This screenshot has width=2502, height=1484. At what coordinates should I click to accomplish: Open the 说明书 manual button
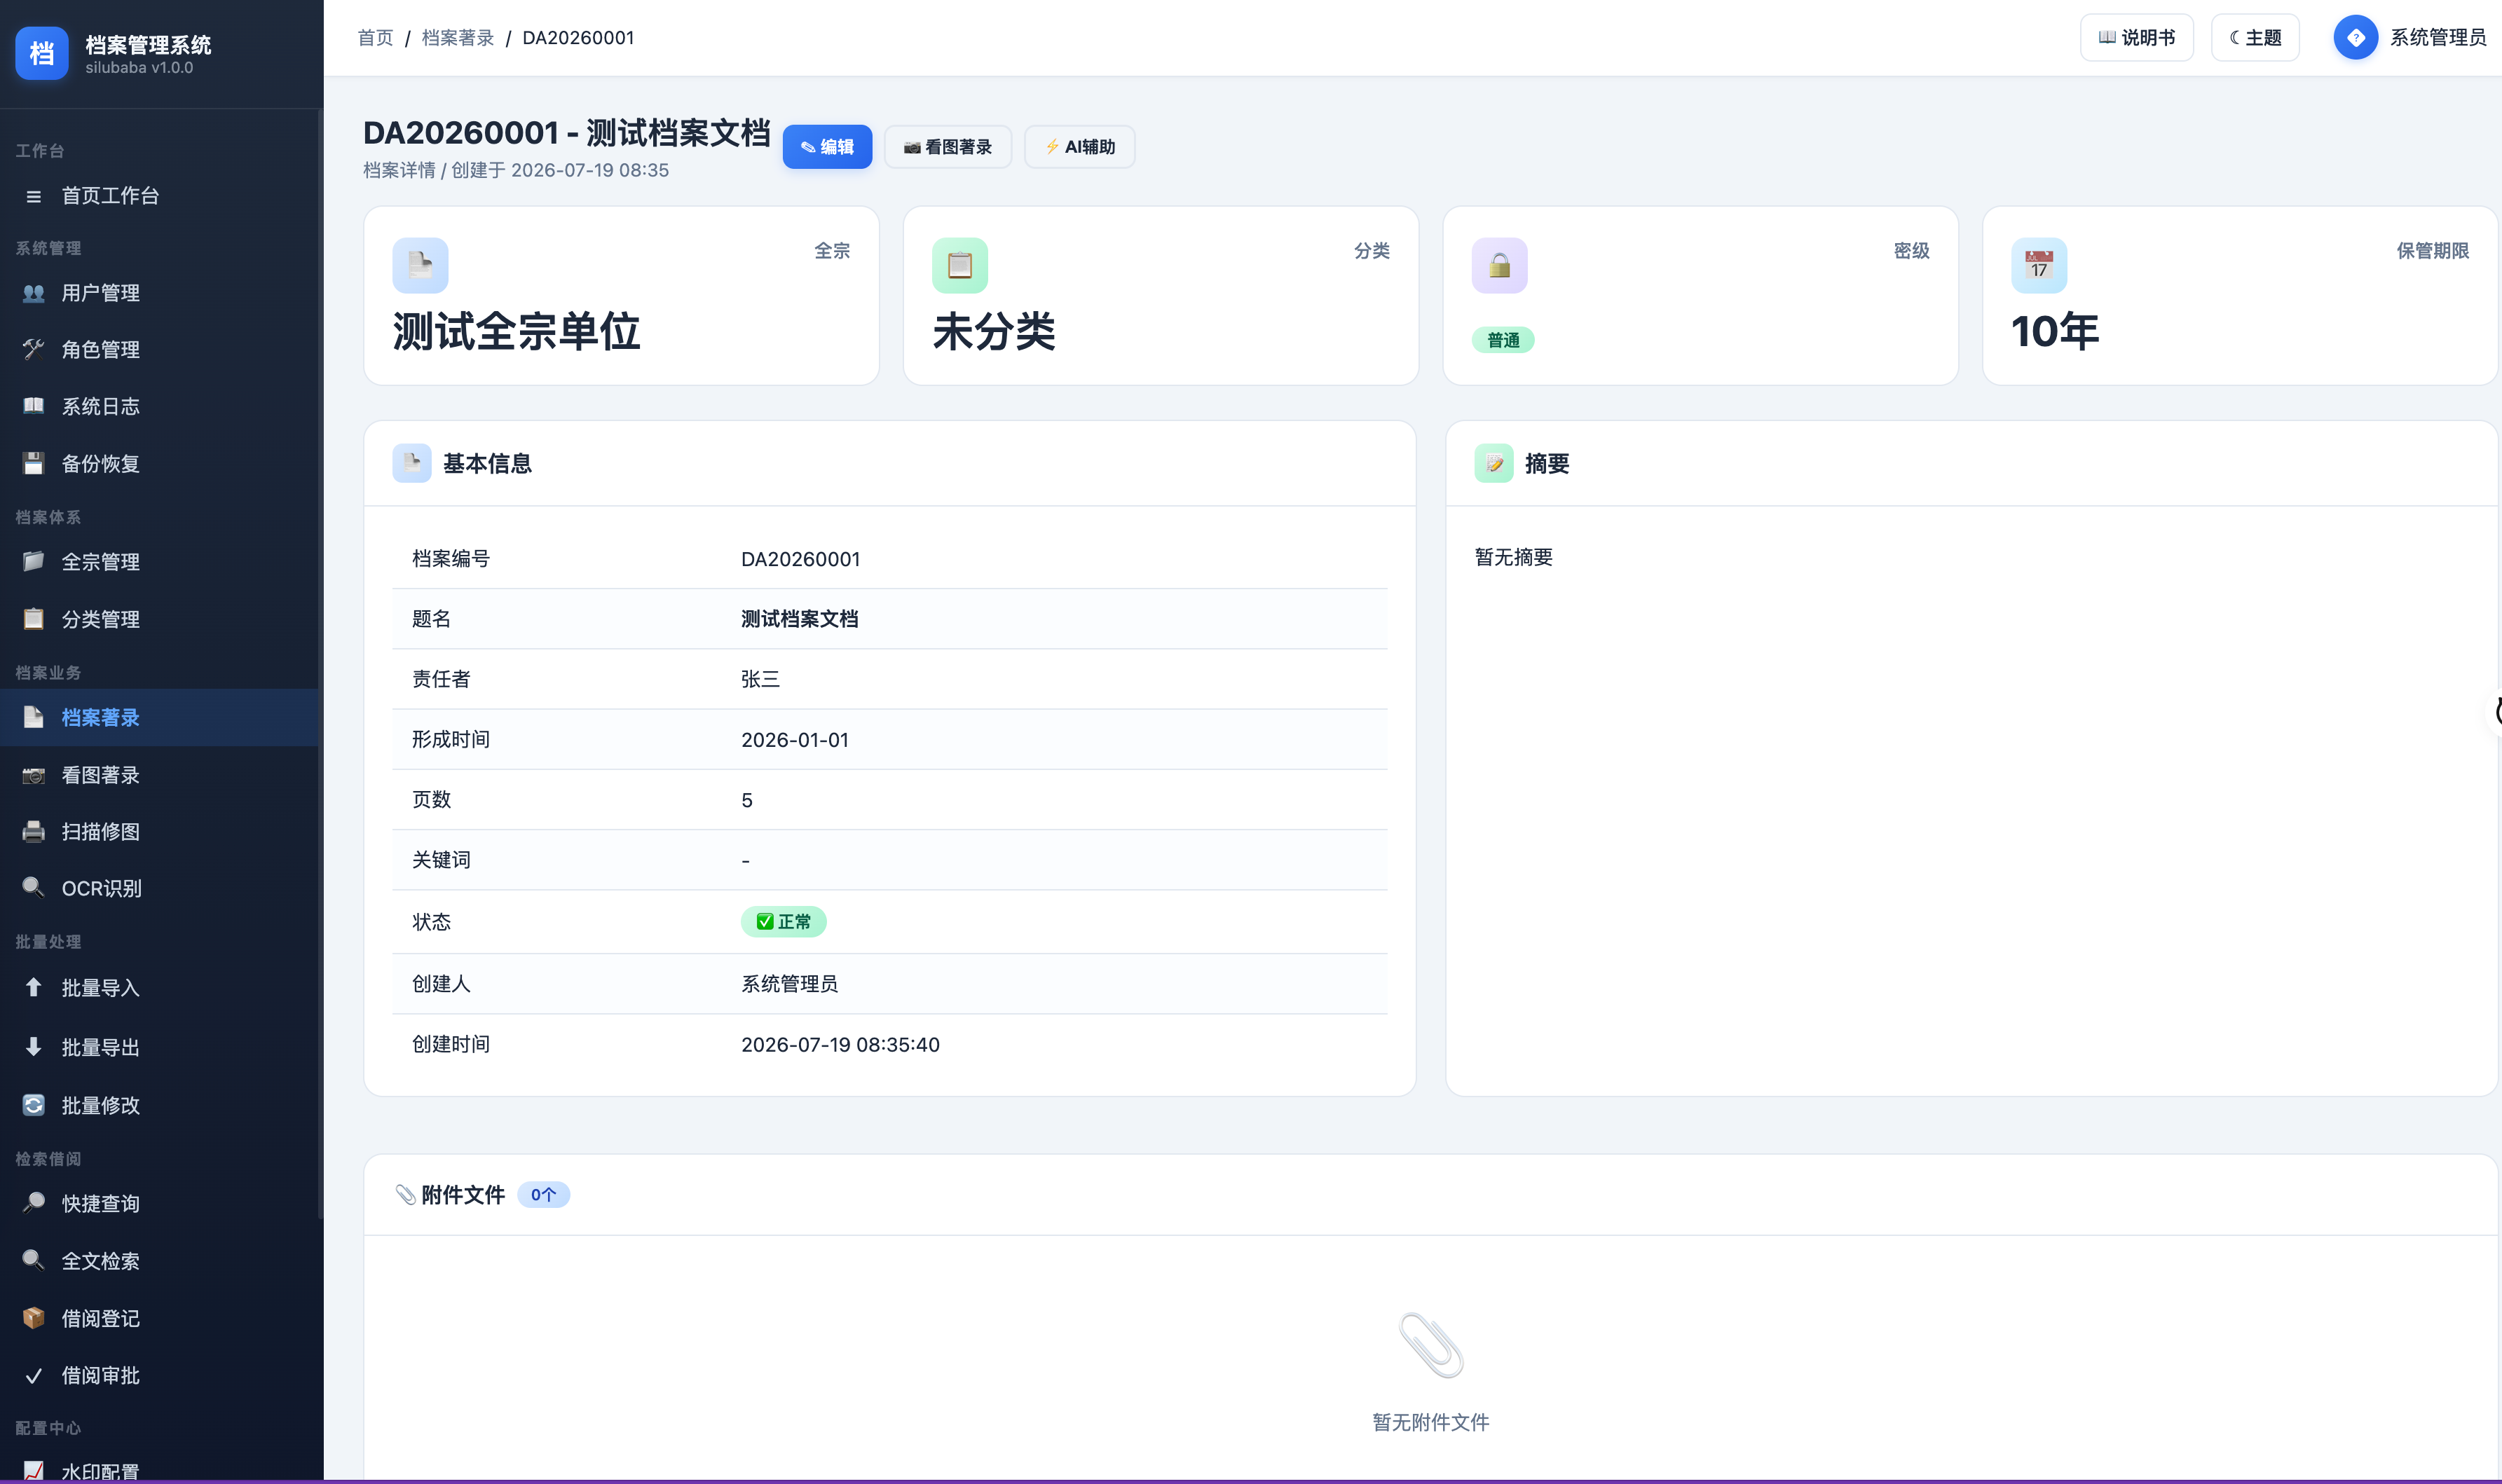(2136, 37)
